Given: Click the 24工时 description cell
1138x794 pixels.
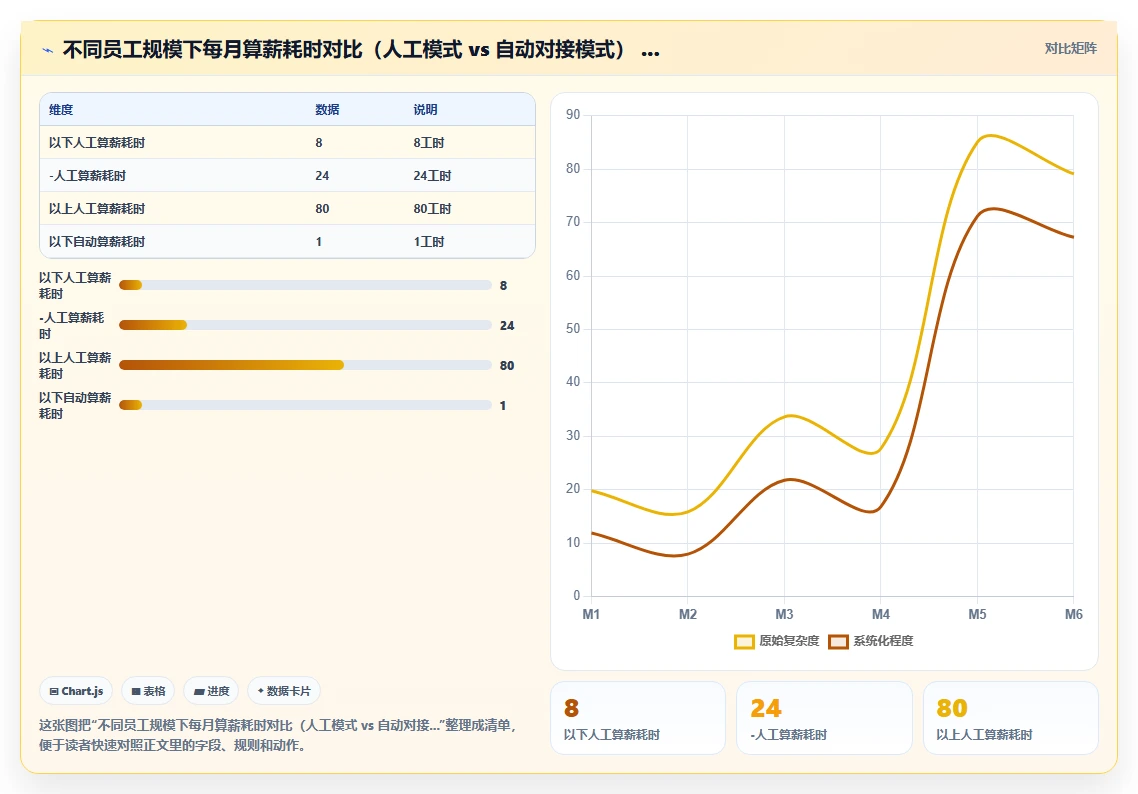Looking at the screenshot, I should pyautogui.click(x=433, y=176).
